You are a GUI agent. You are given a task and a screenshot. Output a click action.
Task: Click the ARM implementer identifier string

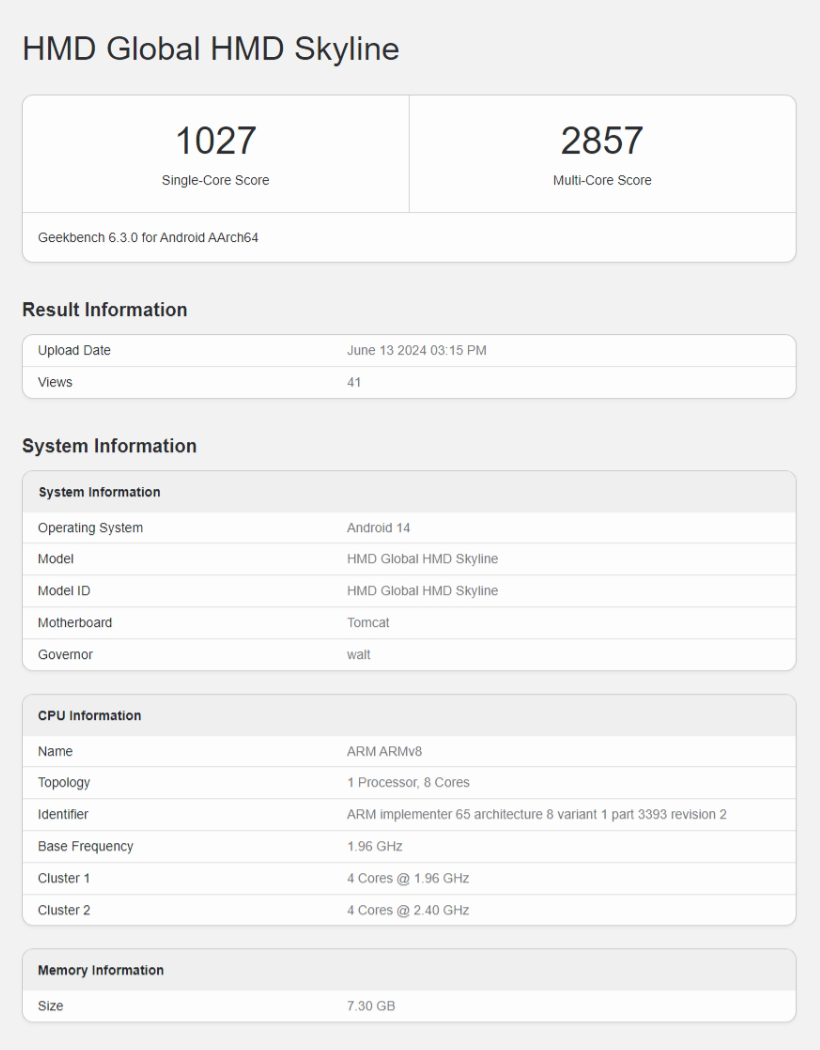[536, 815]
